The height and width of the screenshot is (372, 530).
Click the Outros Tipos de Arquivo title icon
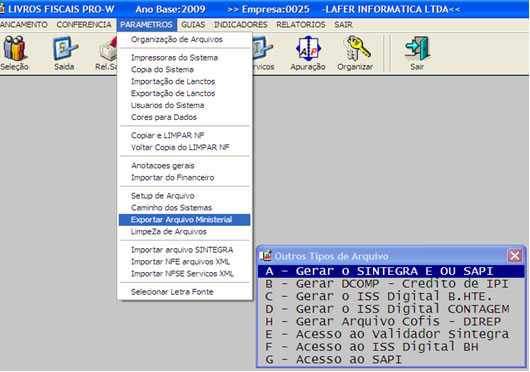tap(265, 256)
